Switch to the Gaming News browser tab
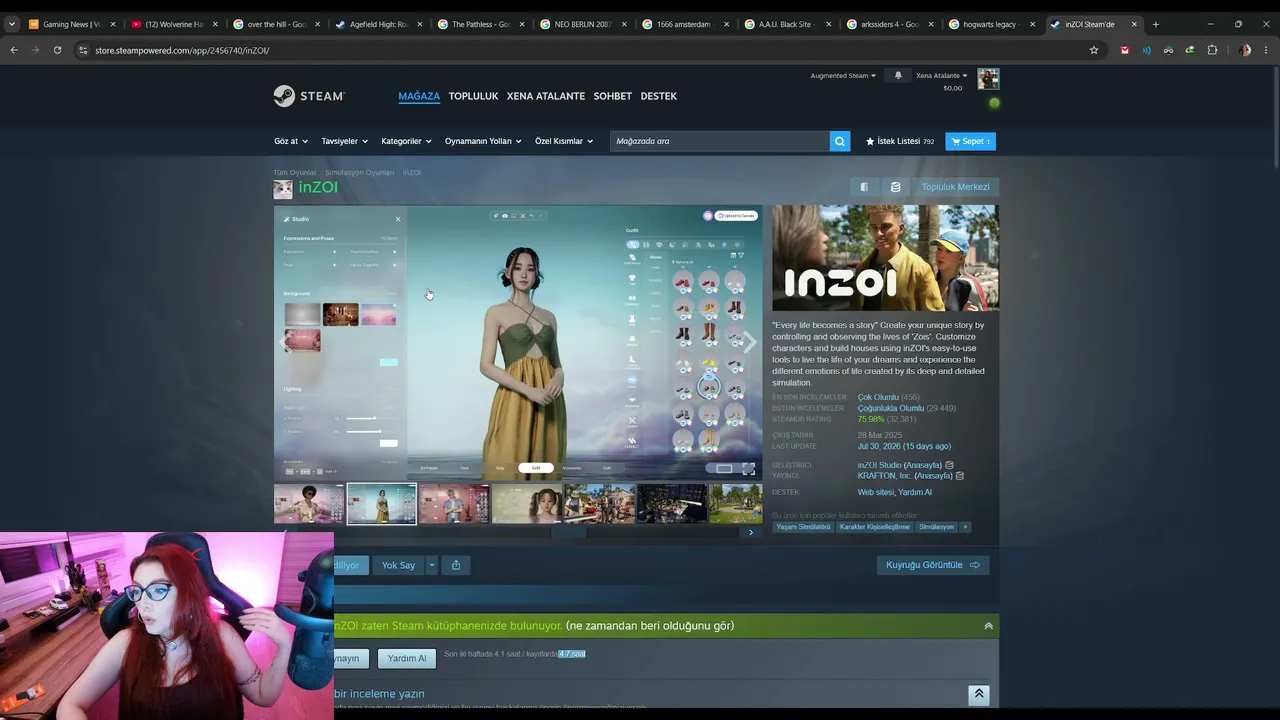The height and width of the screenshot is (720, 1280). 72,24
